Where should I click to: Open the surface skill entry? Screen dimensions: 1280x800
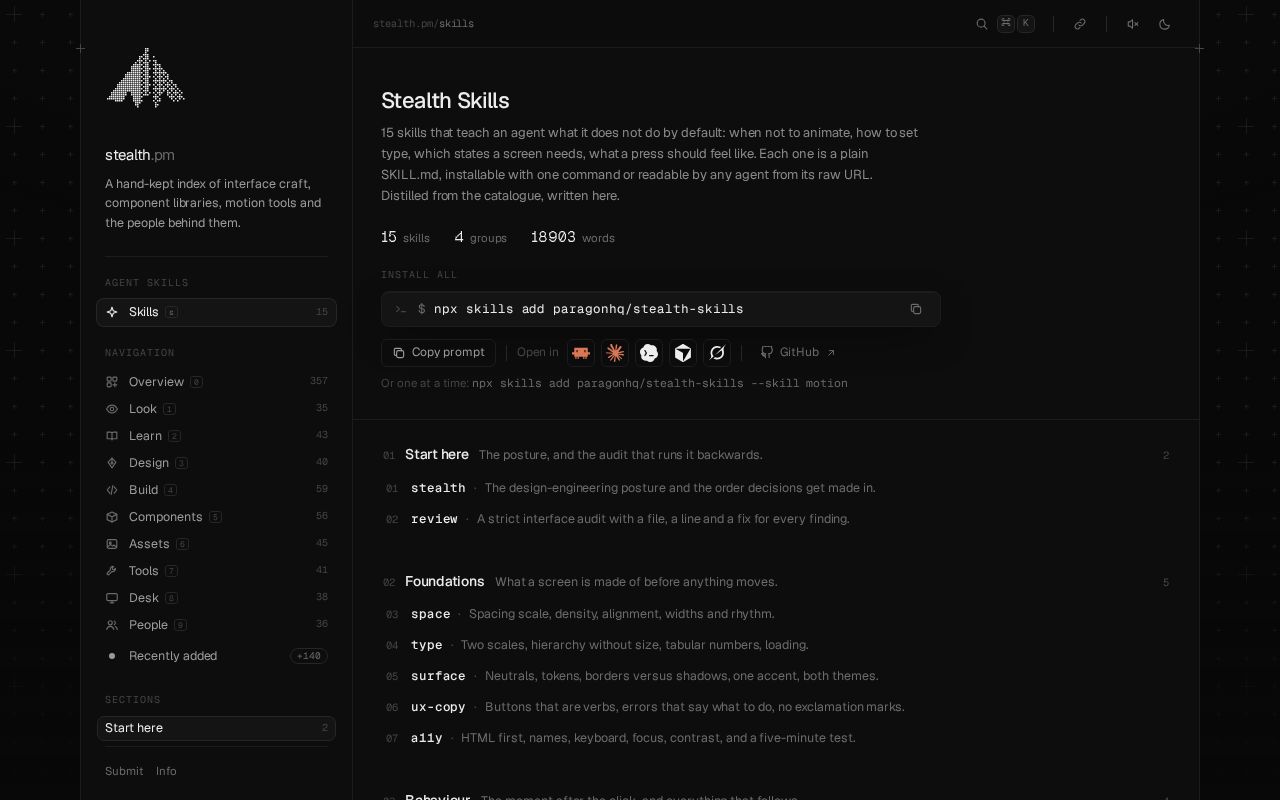coord(776,676)
